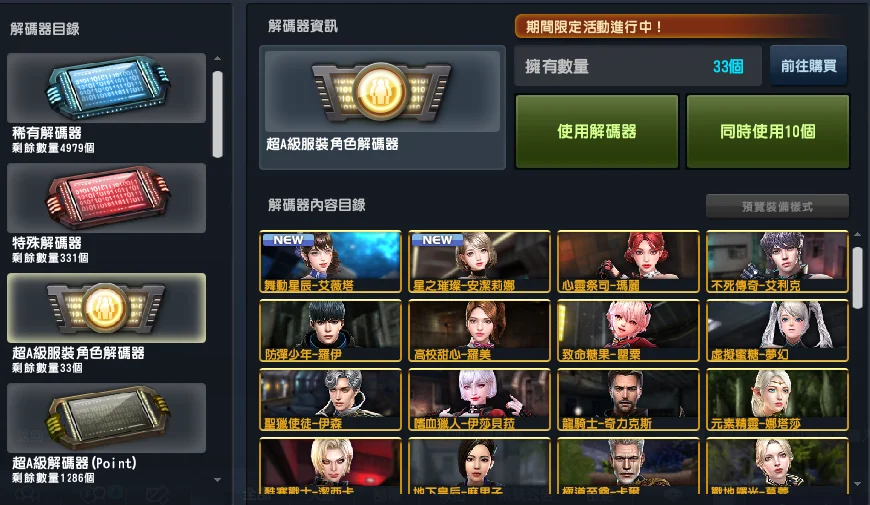Viewport: 870px width, 505px height.
Task: Open the 不死傳奇-艾利克 character card
Action: tap(777, 262)
